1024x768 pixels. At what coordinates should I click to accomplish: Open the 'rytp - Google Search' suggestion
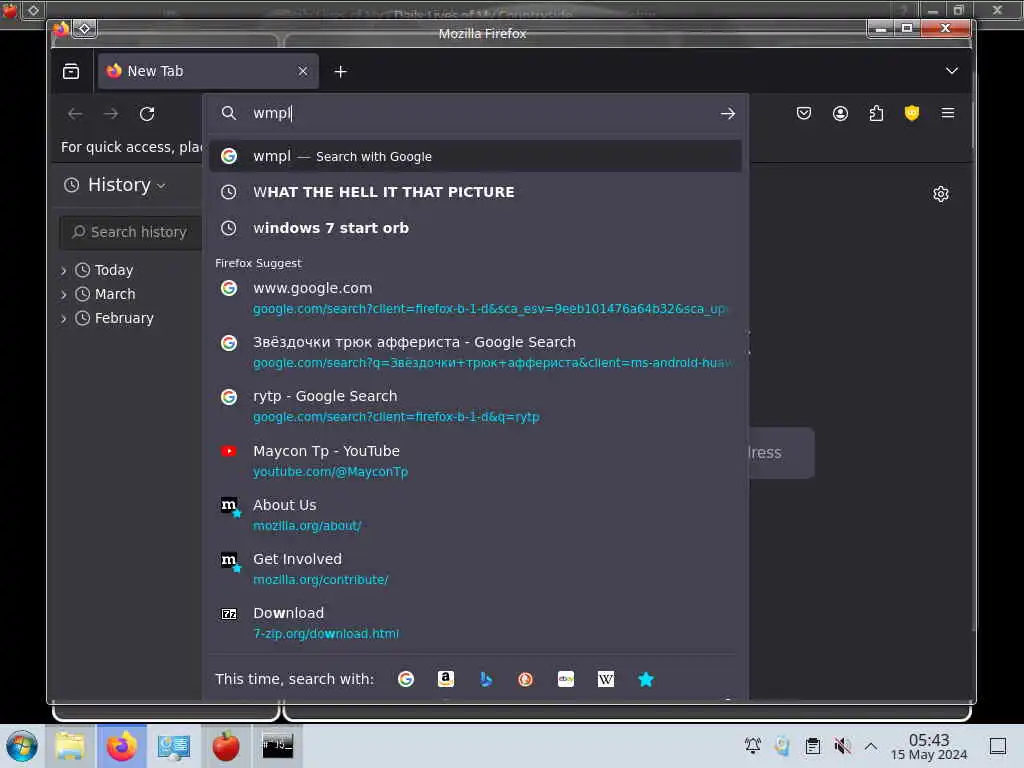[475, 406]
